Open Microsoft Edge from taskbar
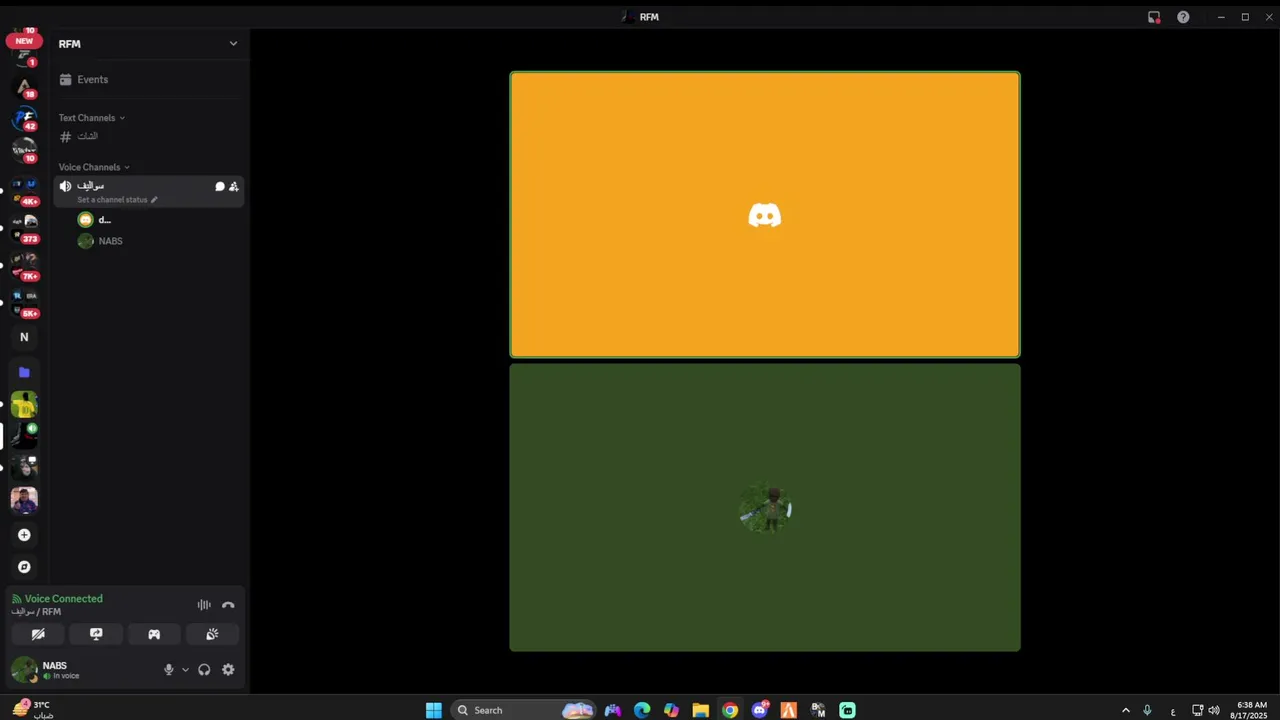This screenshot has width=1280, height=720. point(642,710)
